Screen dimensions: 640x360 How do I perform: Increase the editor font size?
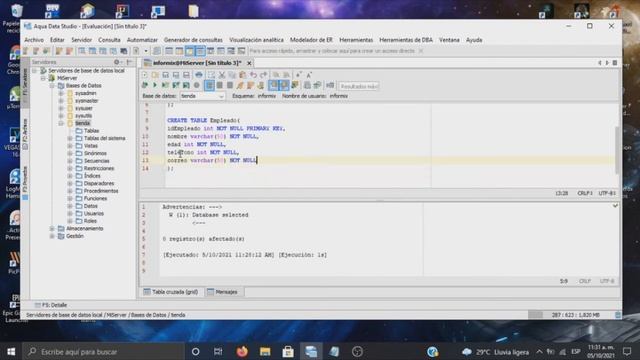click(x=309, y=75)
